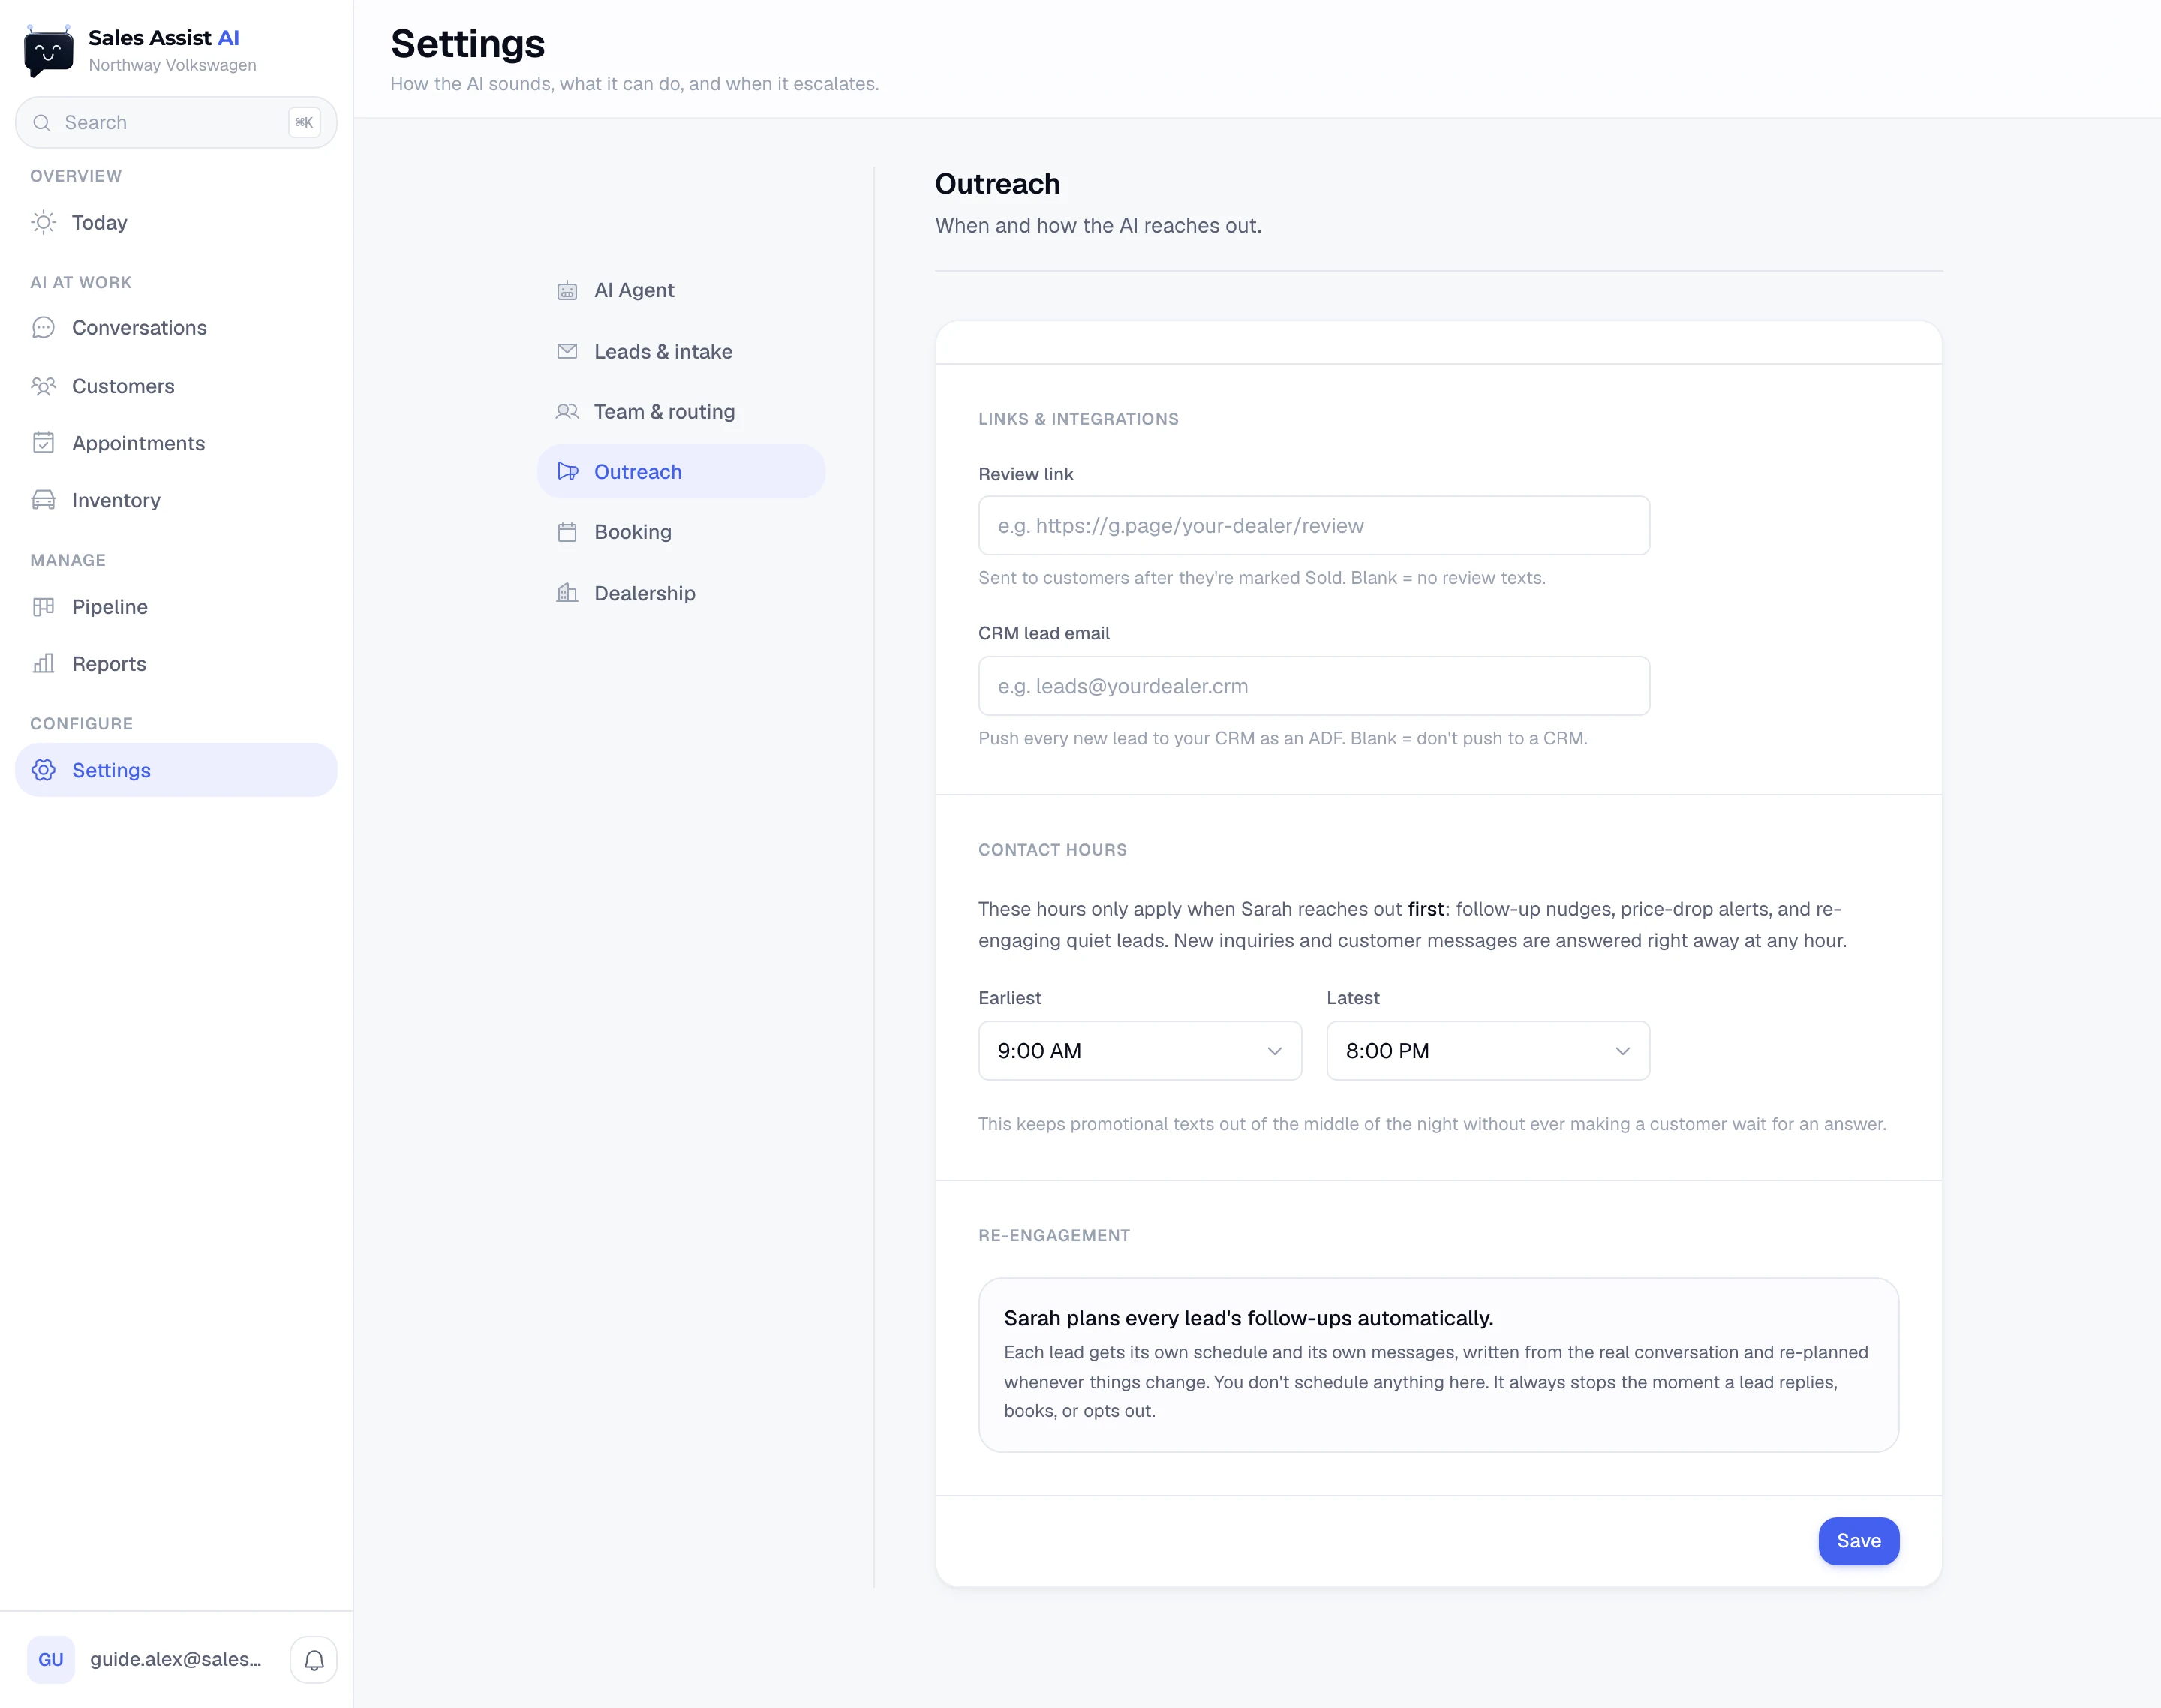Click the Outreach megaphone icon
The image size is (2161, 1708).
(567, 471)
